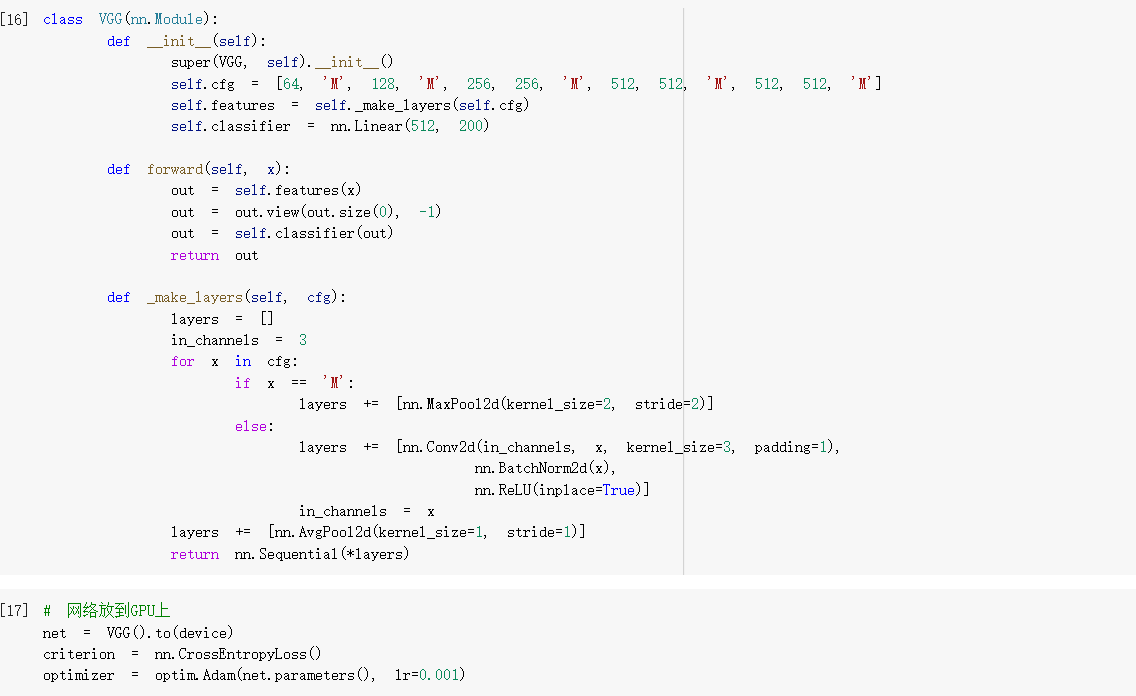1136x696 pixels.
Task: Click the '# 网络放到GPU上' comment
Action: click(106, 611)
